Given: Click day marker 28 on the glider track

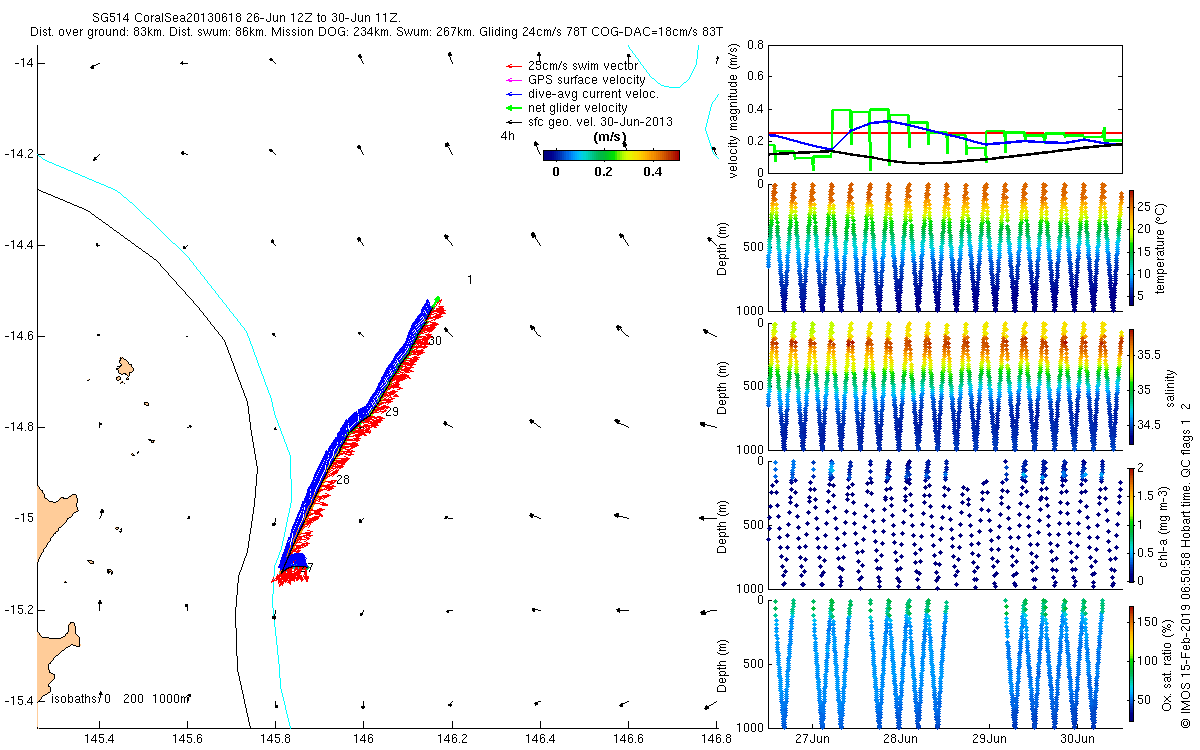Looking at the screenshot, I should [x=343, y=481].
